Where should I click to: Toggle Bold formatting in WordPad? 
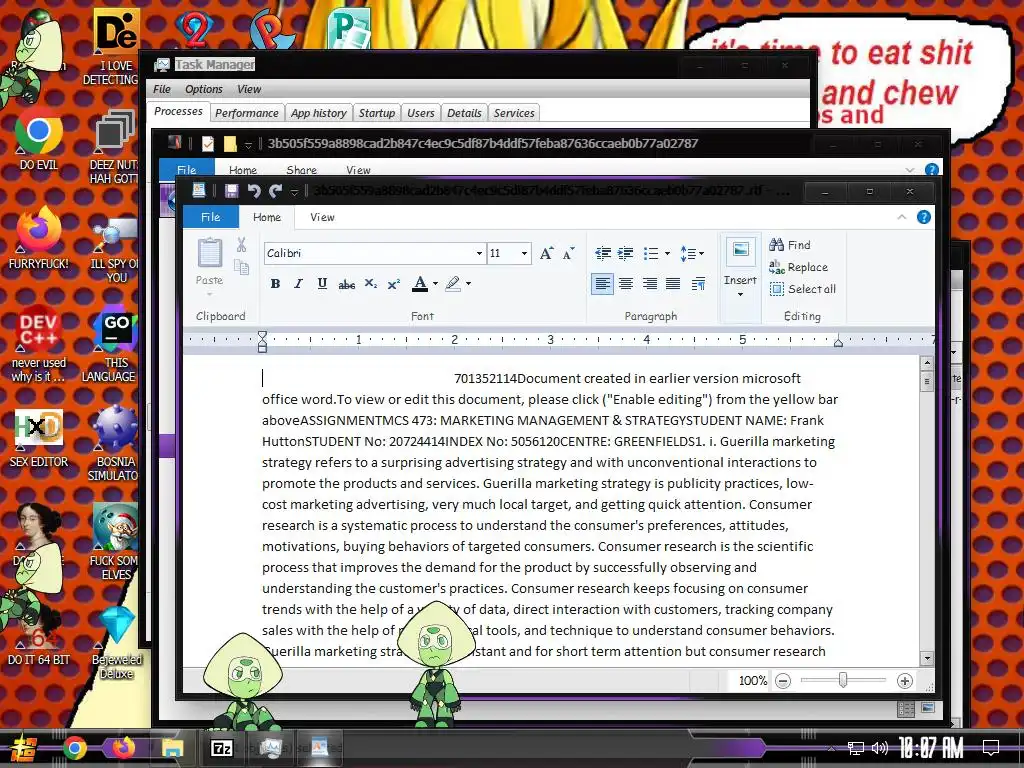click(x=276, y=283)
